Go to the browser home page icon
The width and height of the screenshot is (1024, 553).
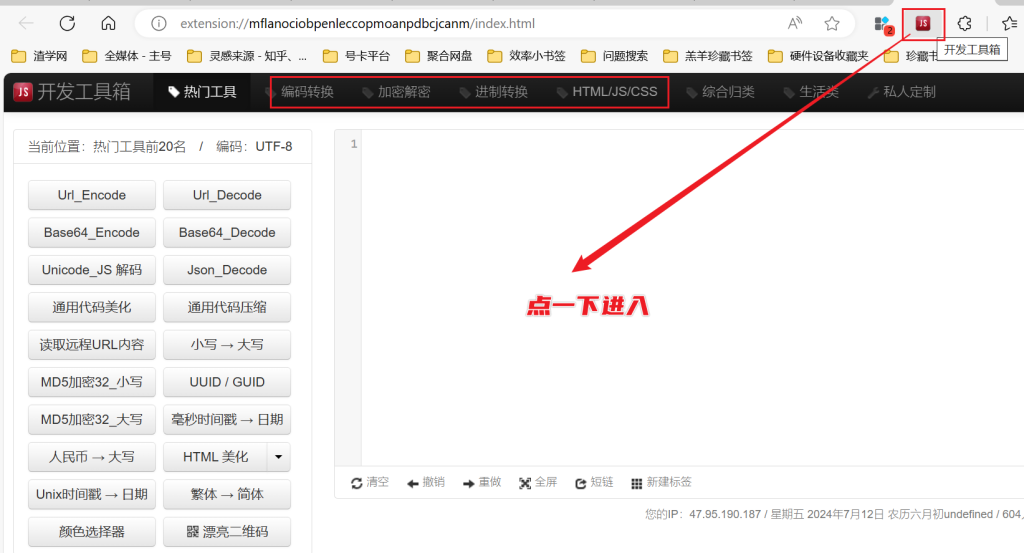click(x=108, y=24)
